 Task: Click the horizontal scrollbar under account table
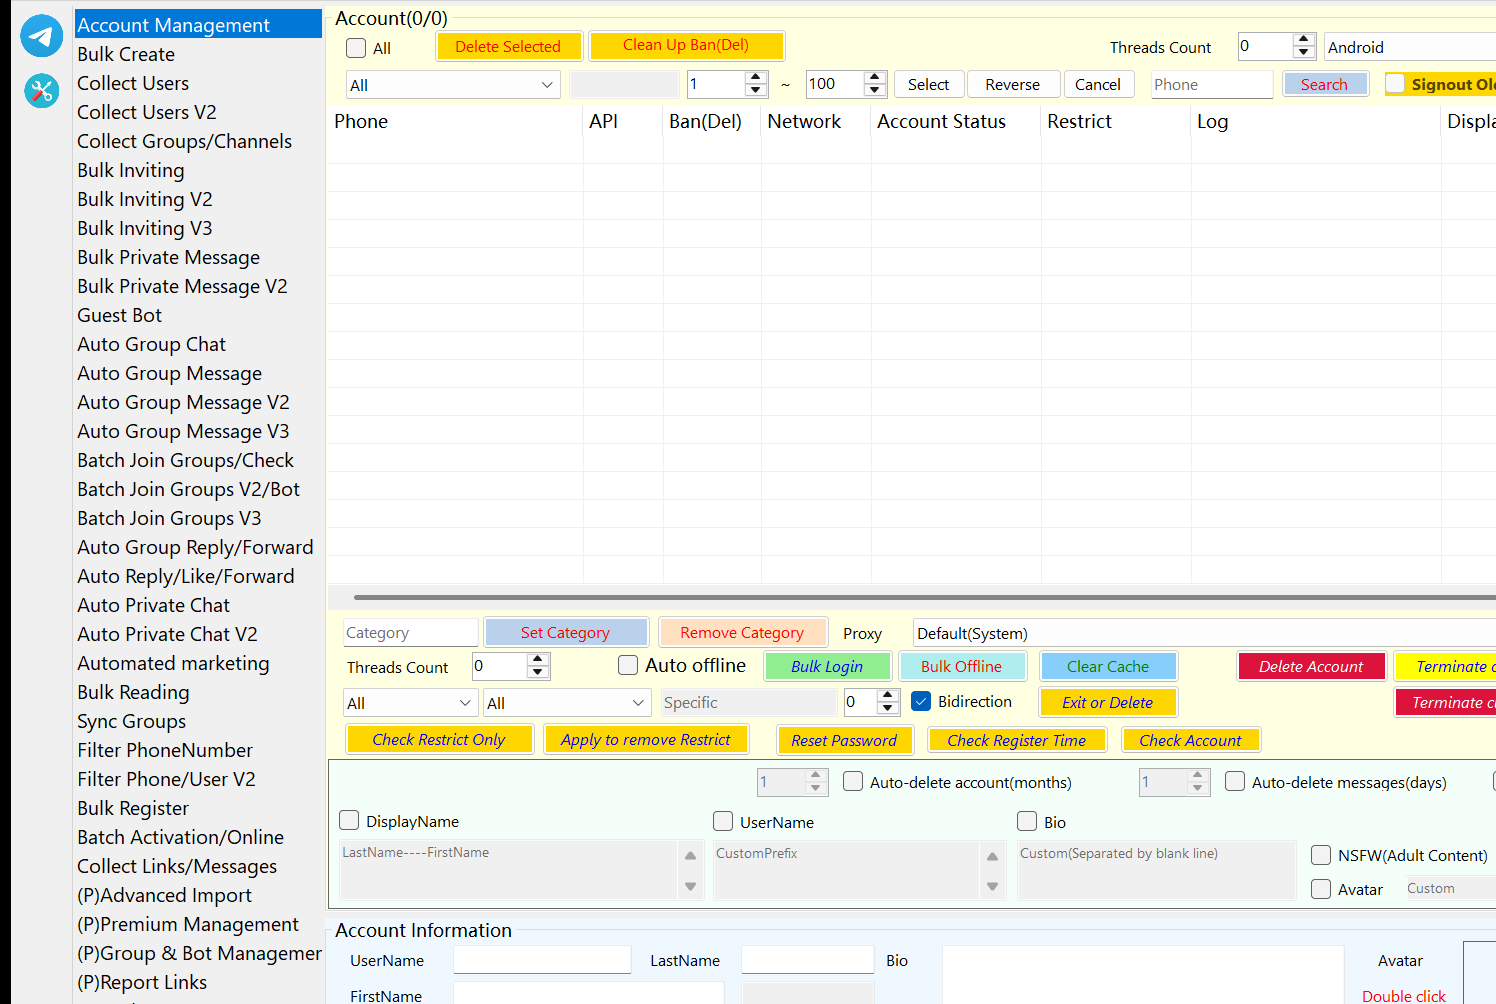[x=925, y=597]
